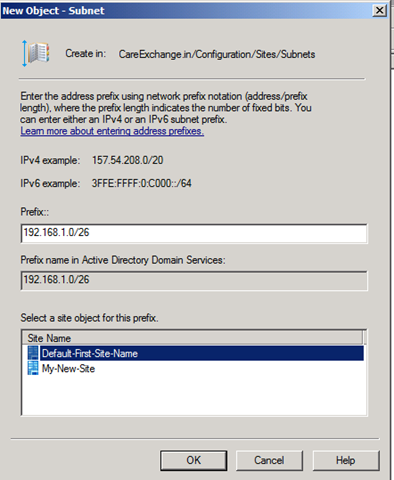The image size is (394, 480).
Task: Click the IPv4 example address 157.54.208.0/20
Action: pos(128,160)
